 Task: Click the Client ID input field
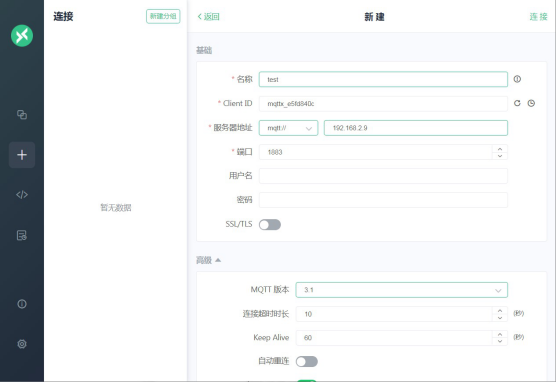click(x=383, y=104)
